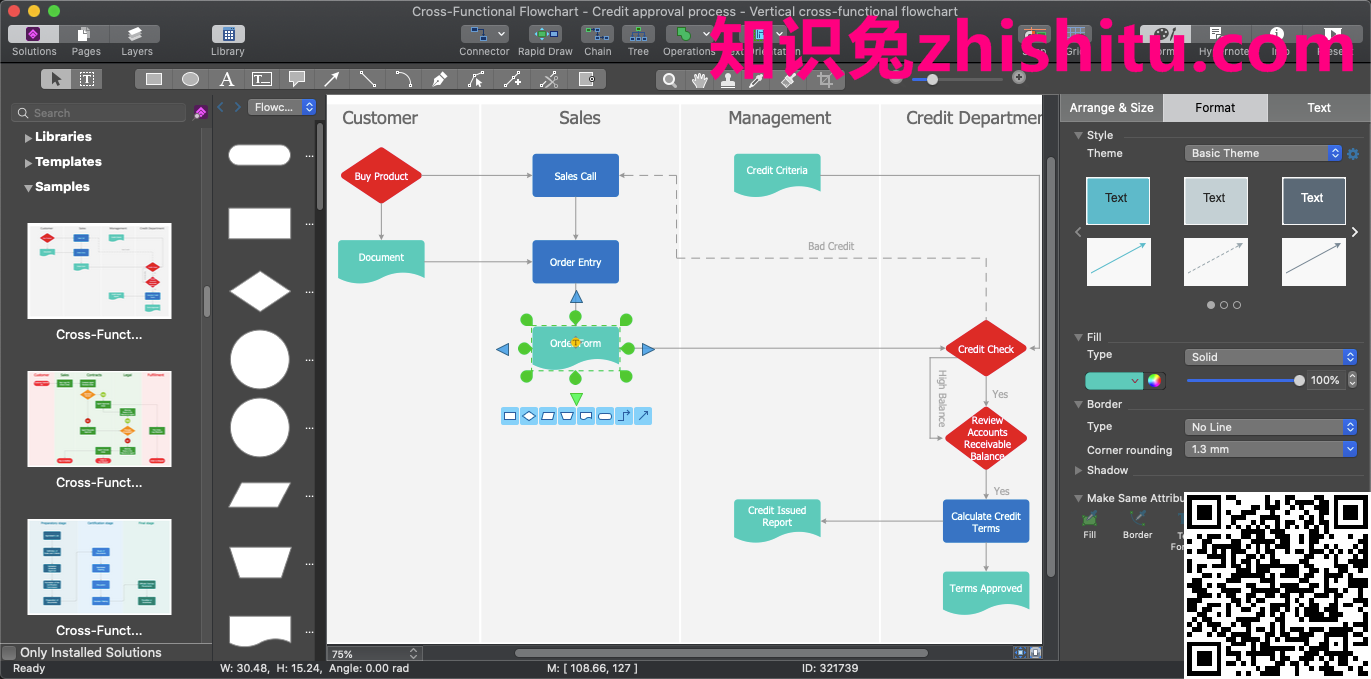Image resolution: width=1371 pixels, height=679 pixels.
Task: Go to next theme style page
Action: pos(1355,232)
